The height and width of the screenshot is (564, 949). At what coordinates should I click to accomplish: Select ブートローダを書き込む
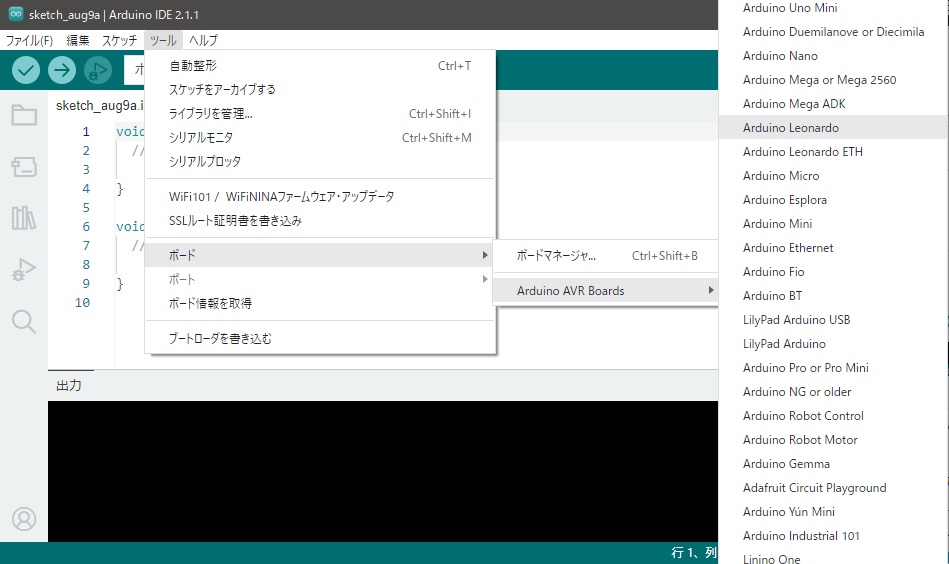tap(320, 338)
